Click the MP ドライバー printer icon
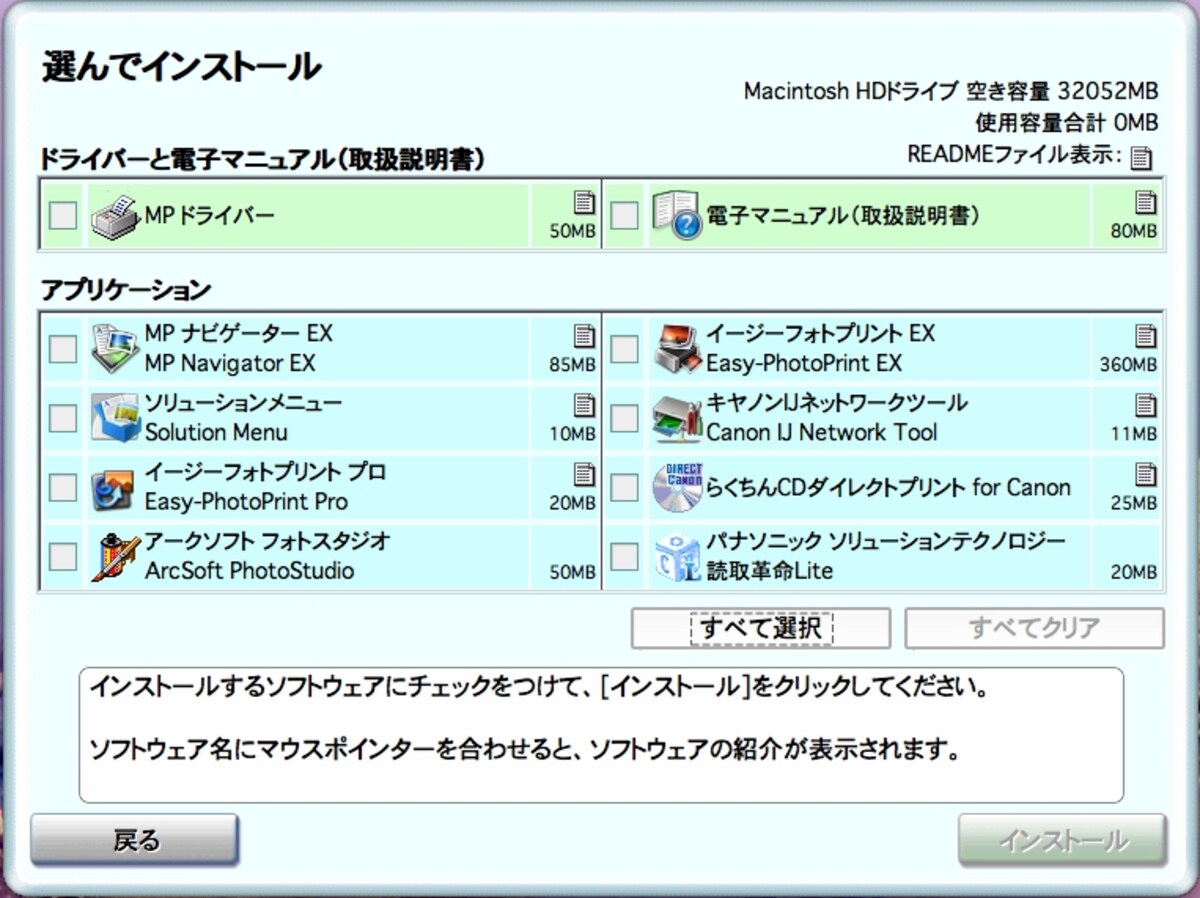The height and width of the screenshot is (898, 1200). click(115, 216)
